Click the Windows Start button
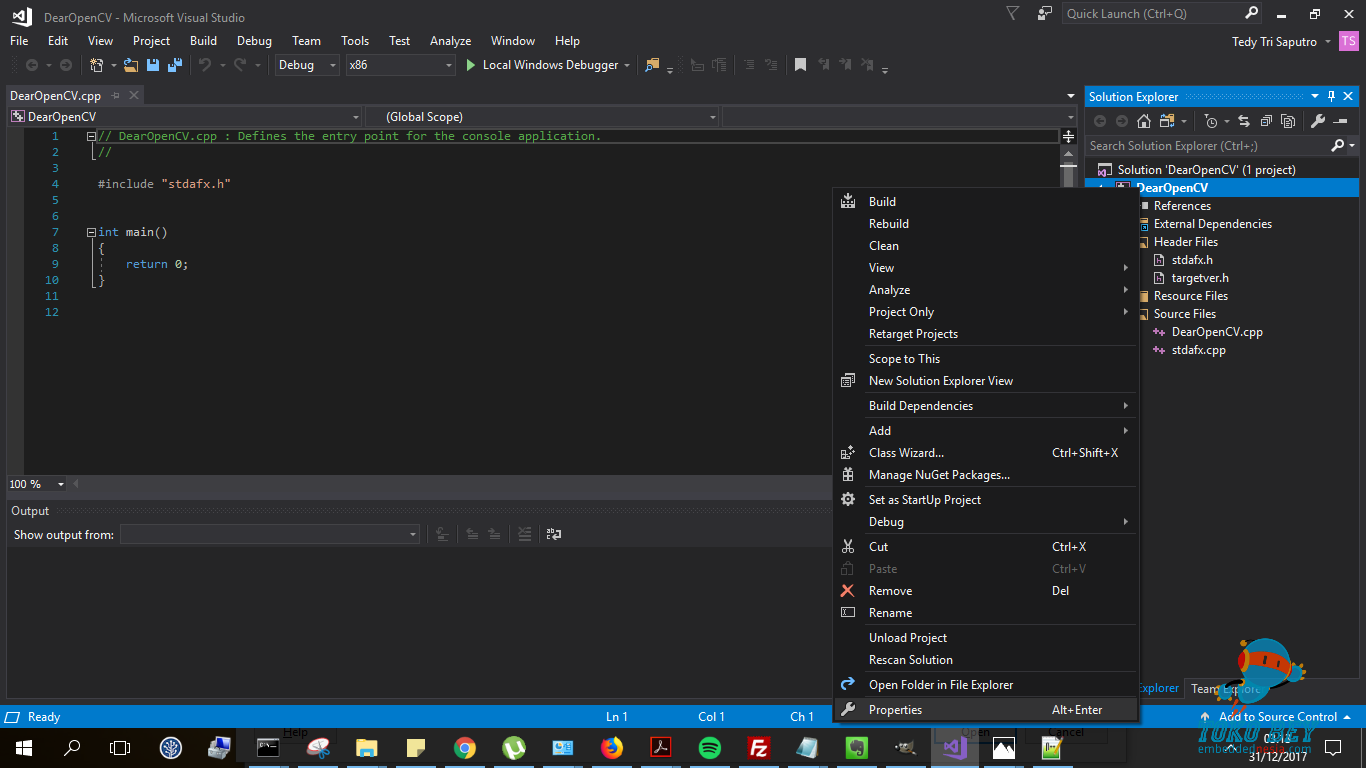 (24, 747)
